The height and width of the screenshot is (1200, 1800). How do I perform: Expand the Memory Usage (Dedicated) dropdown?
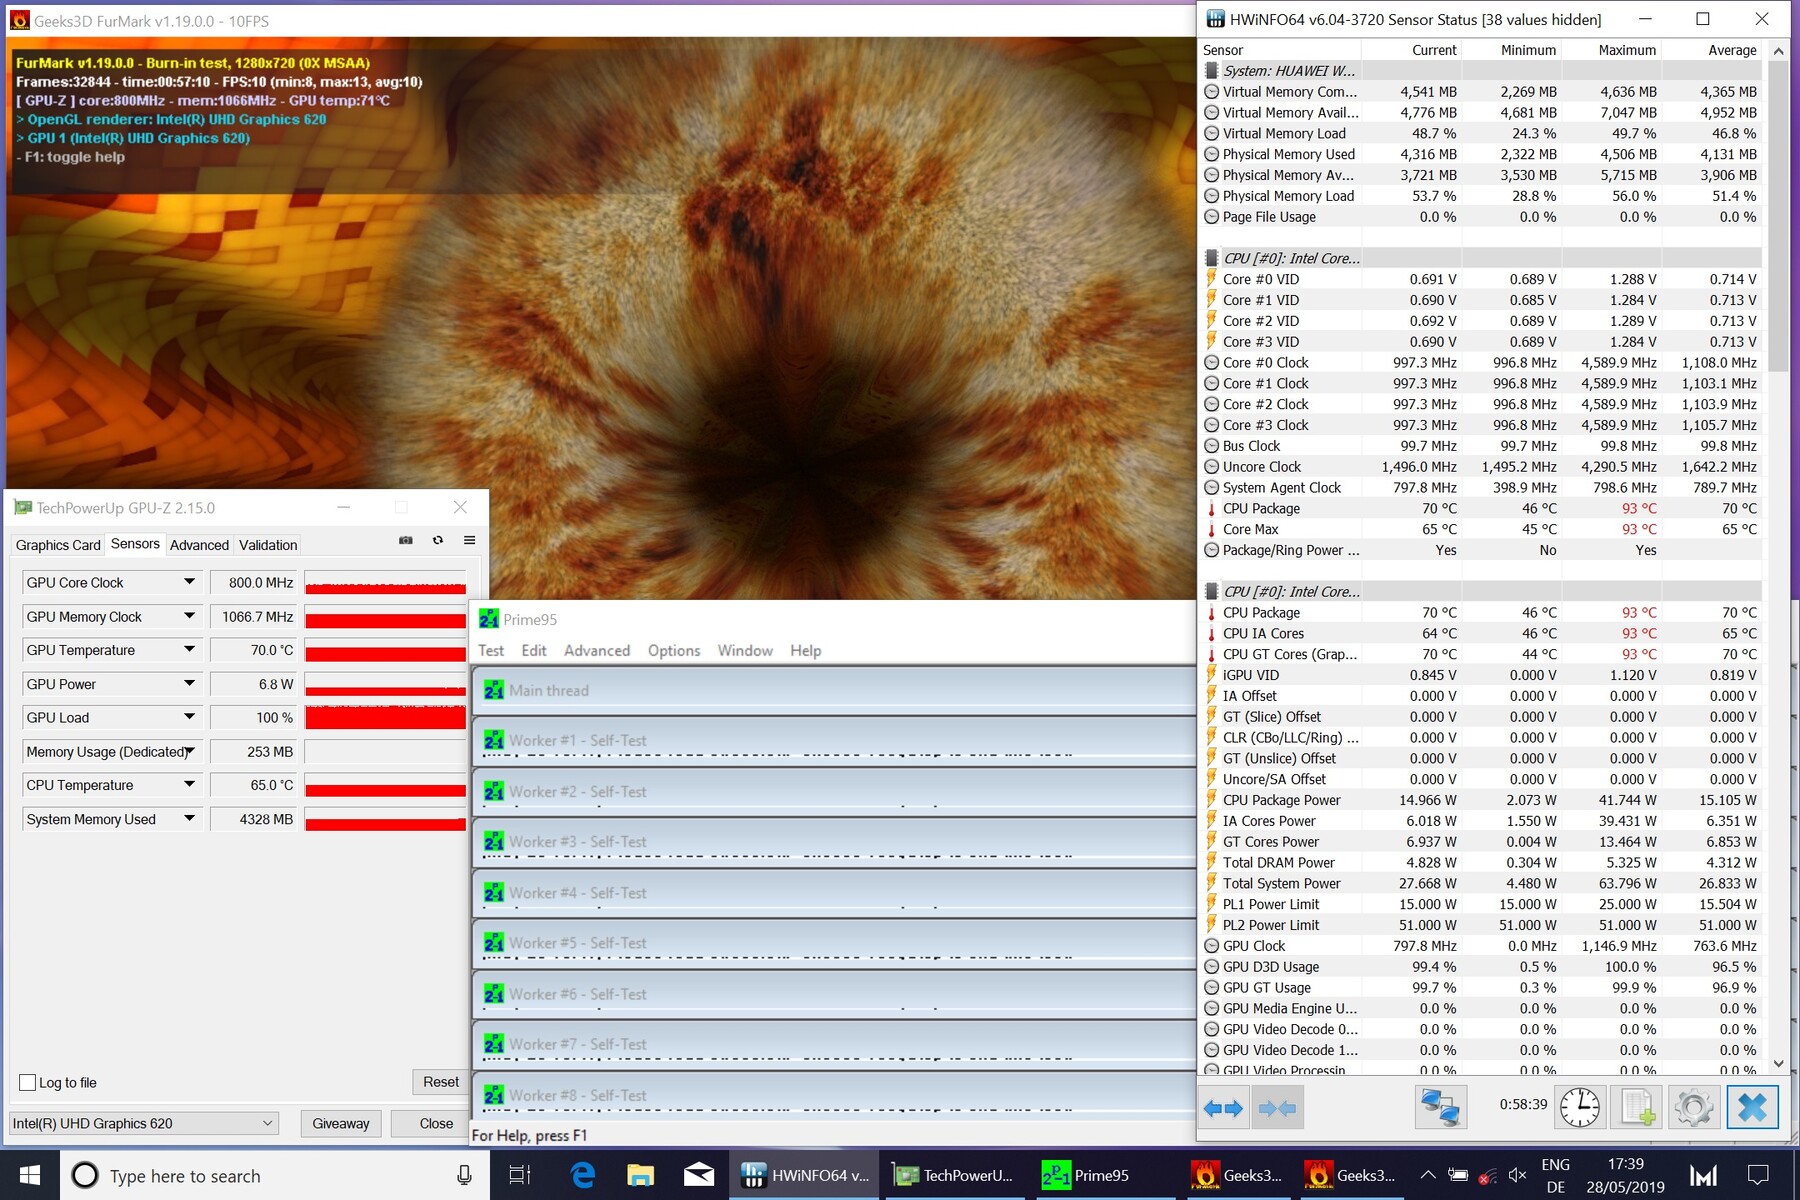point(189,751)
